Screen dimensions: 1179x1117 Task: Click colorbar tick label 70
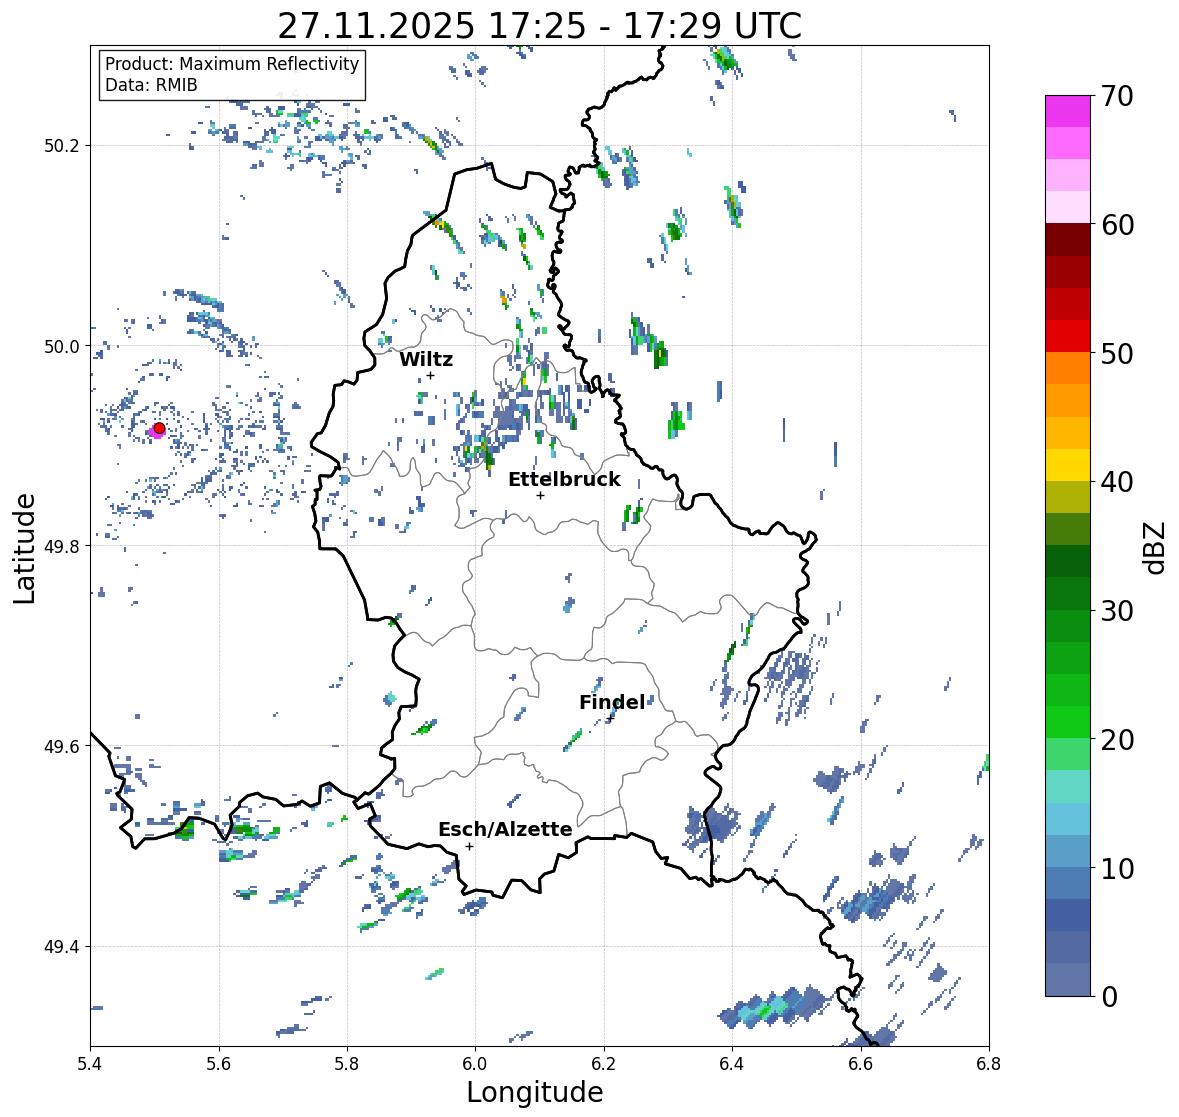coord(1116,96)
